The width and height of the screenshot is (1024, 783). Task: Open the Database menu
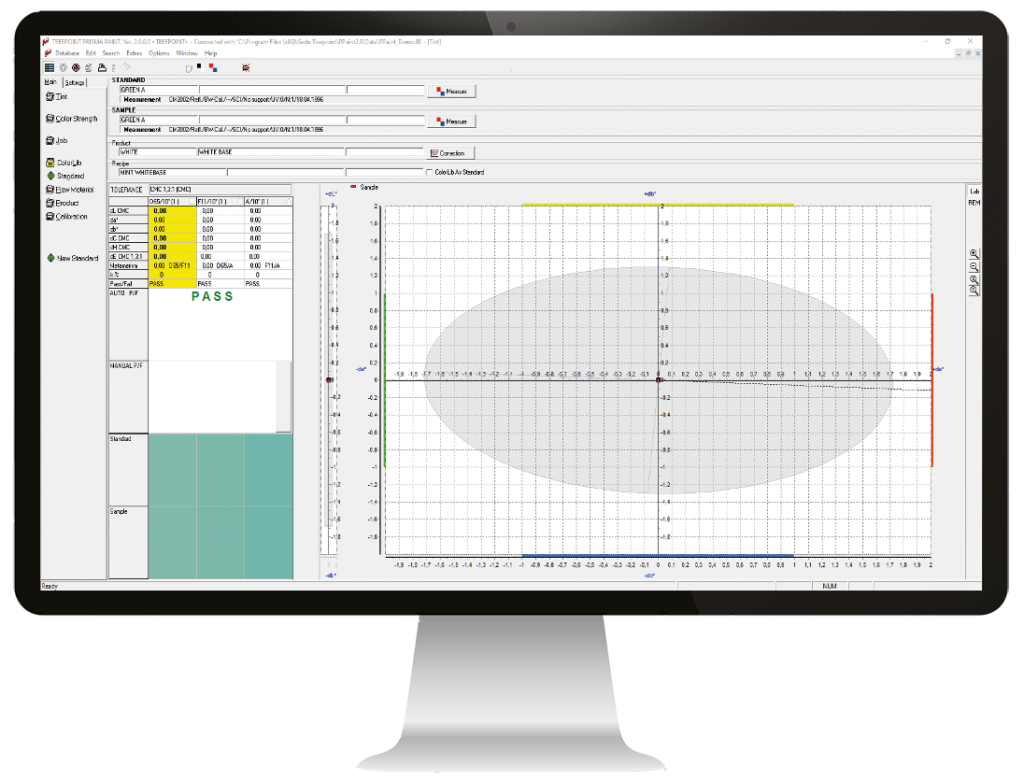[x=68, y=52]
